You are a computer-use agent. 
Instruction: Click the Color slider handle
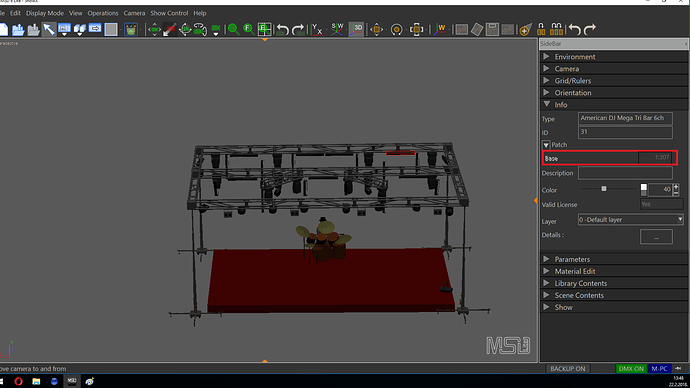point(604,189)
